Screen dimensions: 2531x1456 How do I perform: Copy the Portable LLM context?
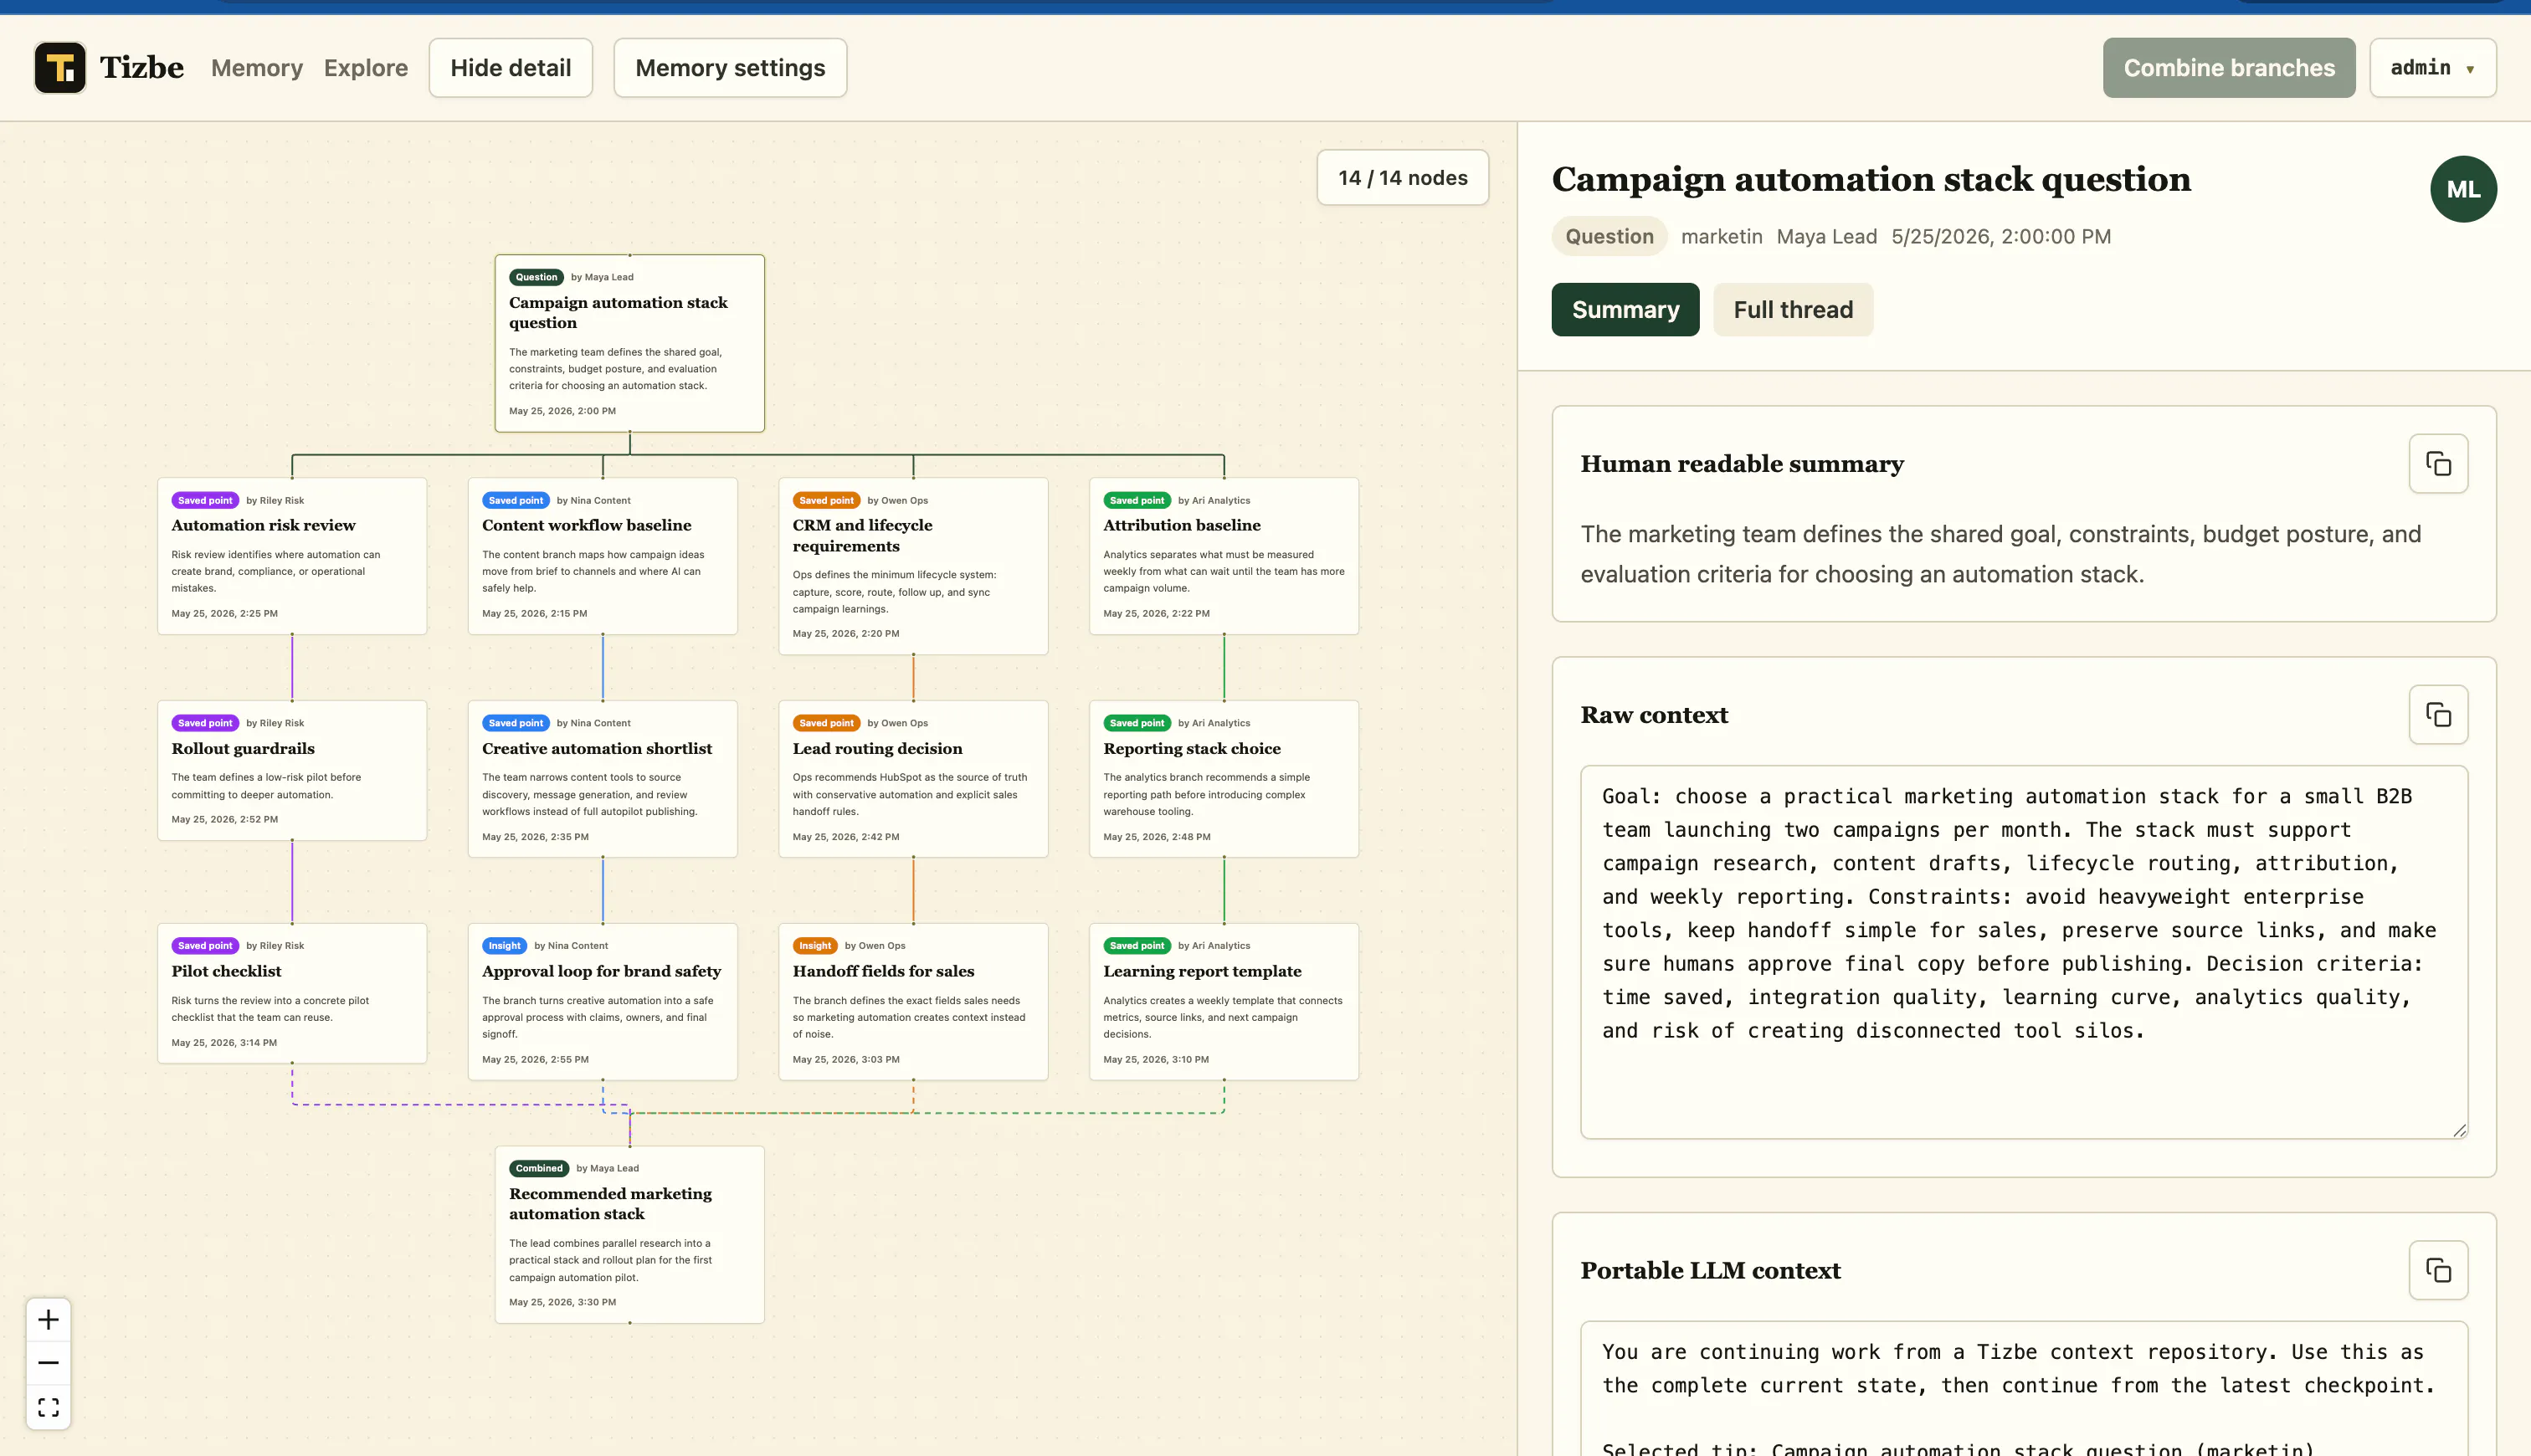point(2438,1271)
